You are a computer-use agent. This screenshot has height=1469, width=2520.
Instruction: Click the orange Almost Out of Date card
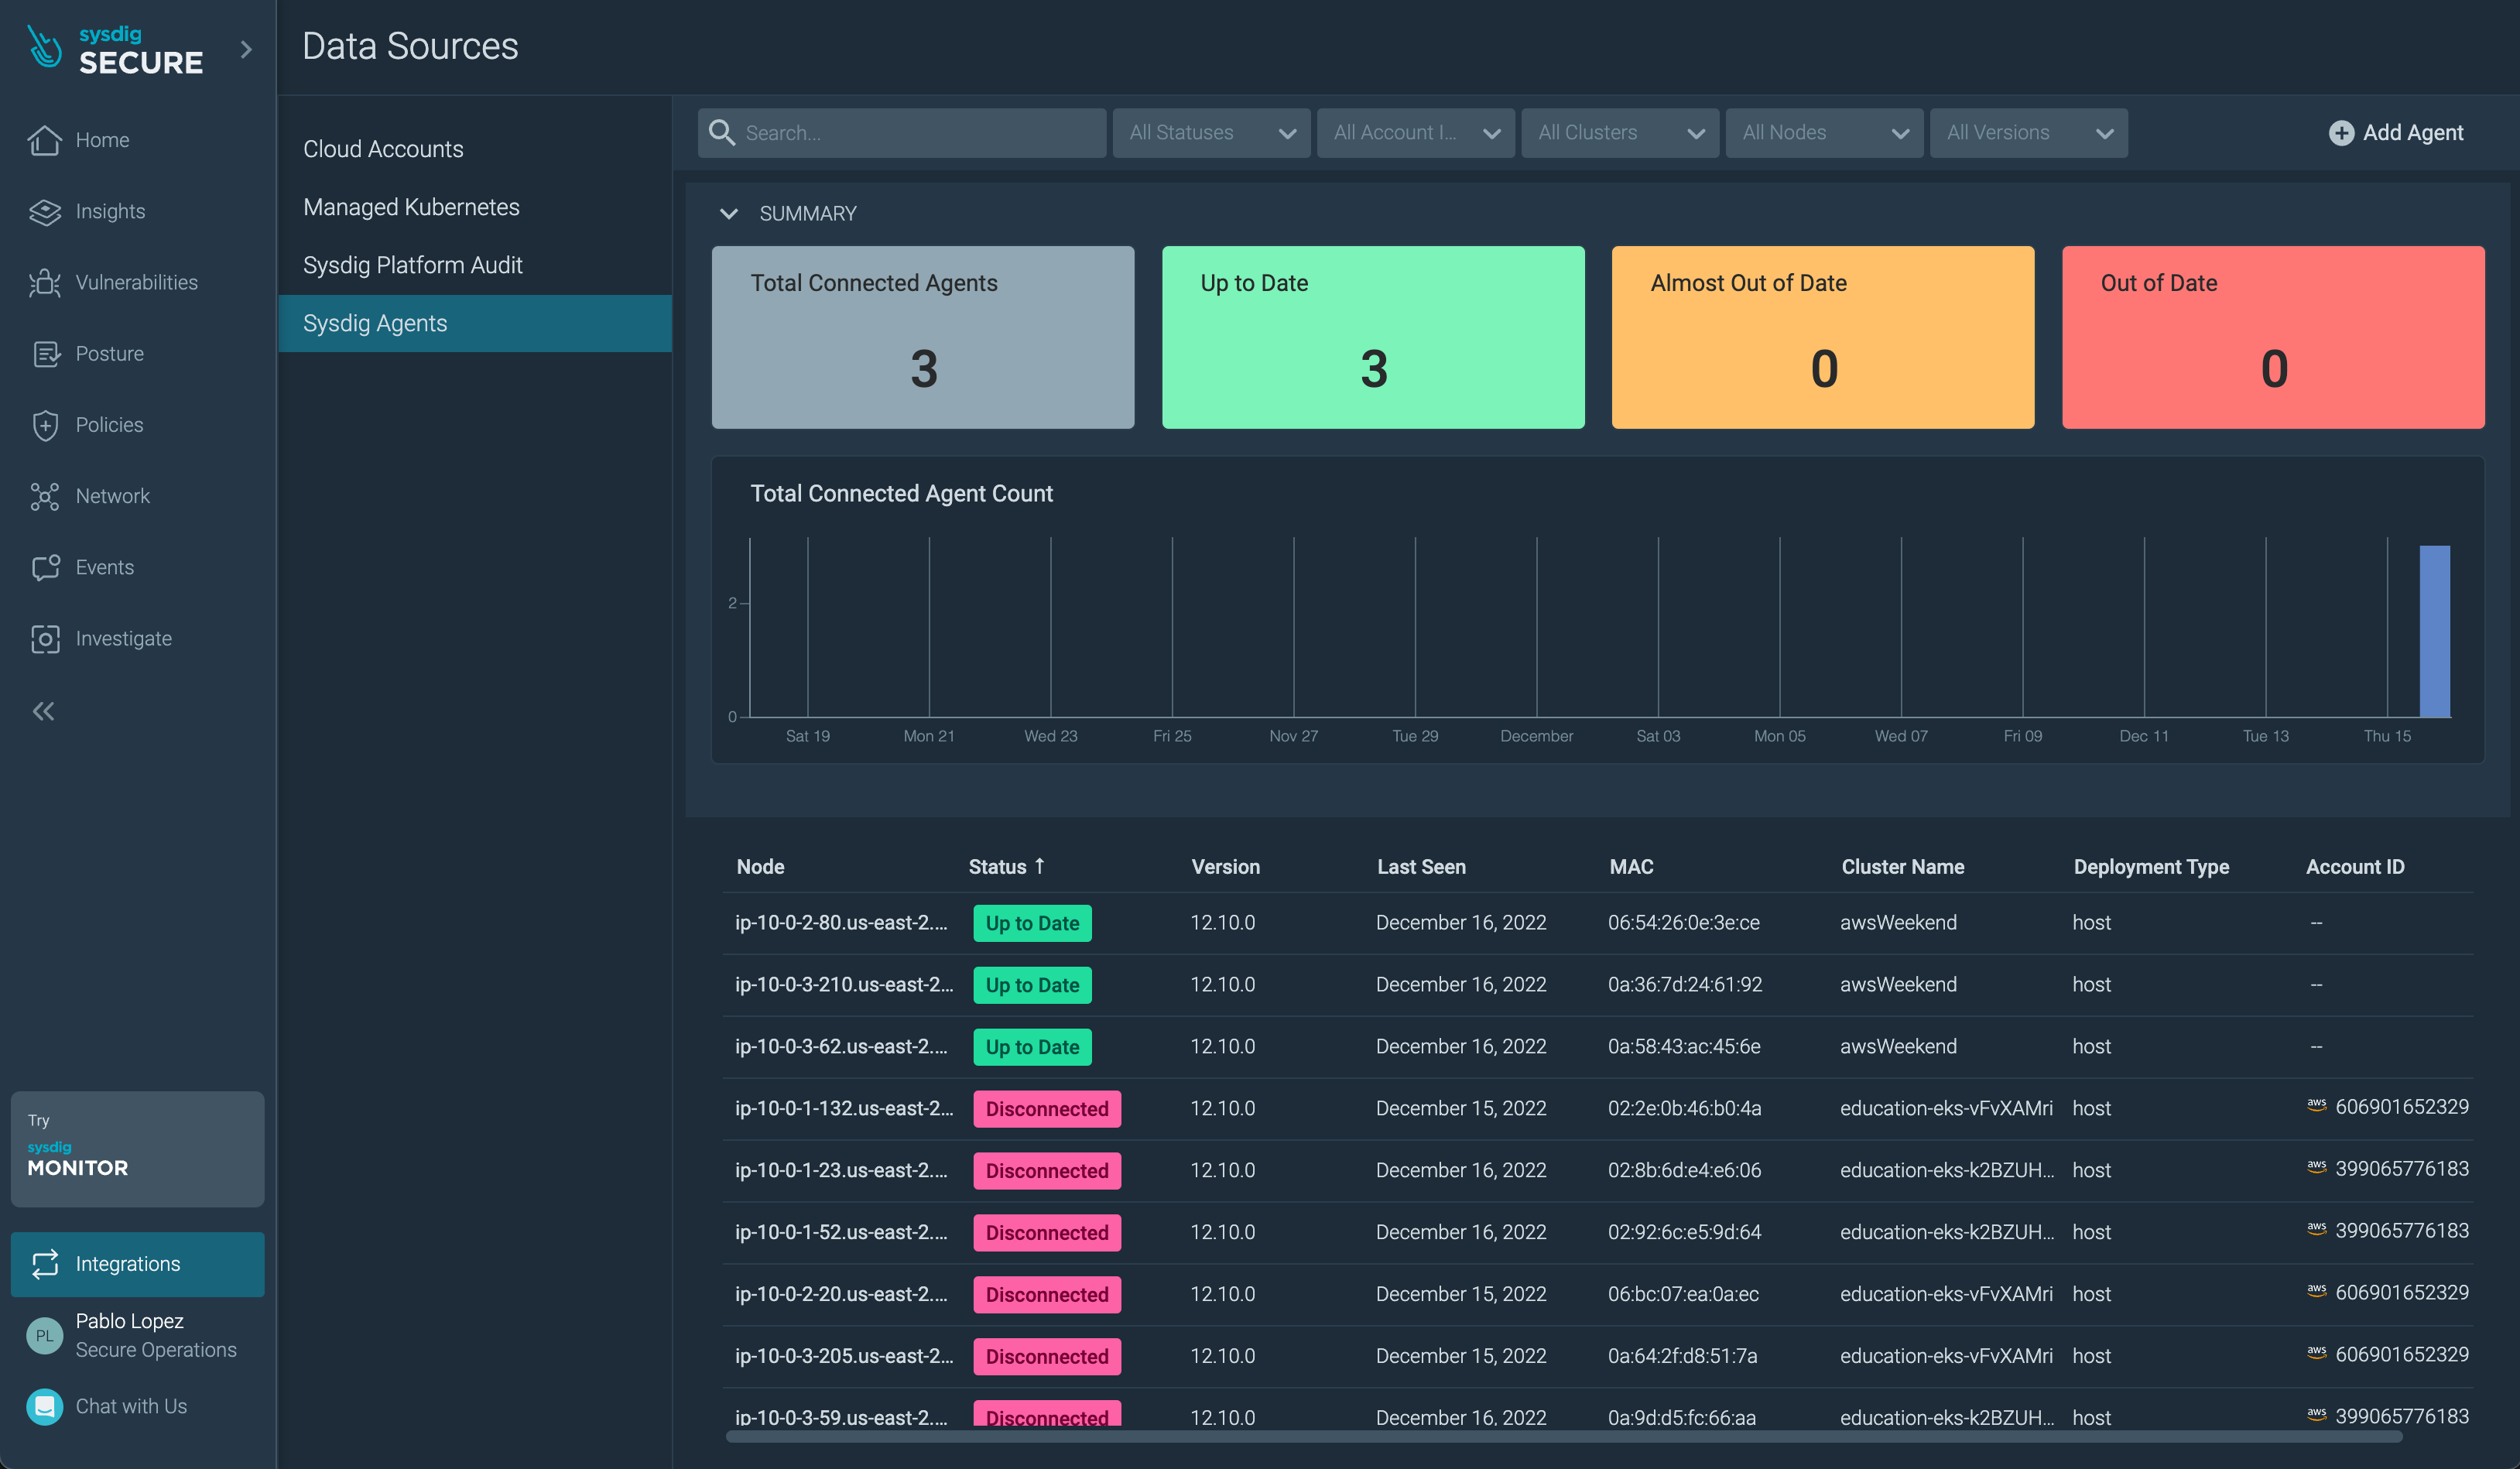tap(1822, 337)
